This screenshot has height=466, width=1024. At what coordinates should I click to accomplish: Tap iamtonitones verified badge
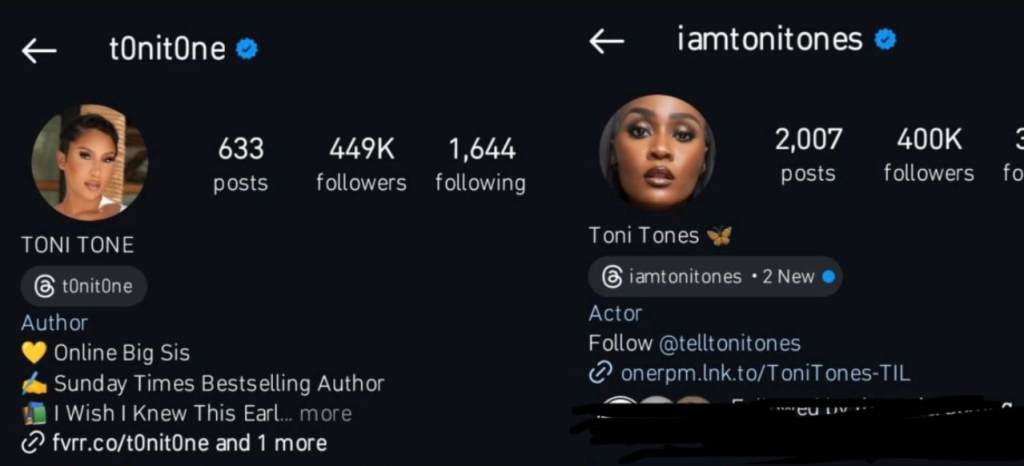pyautogui.click(x=885, y=40)
